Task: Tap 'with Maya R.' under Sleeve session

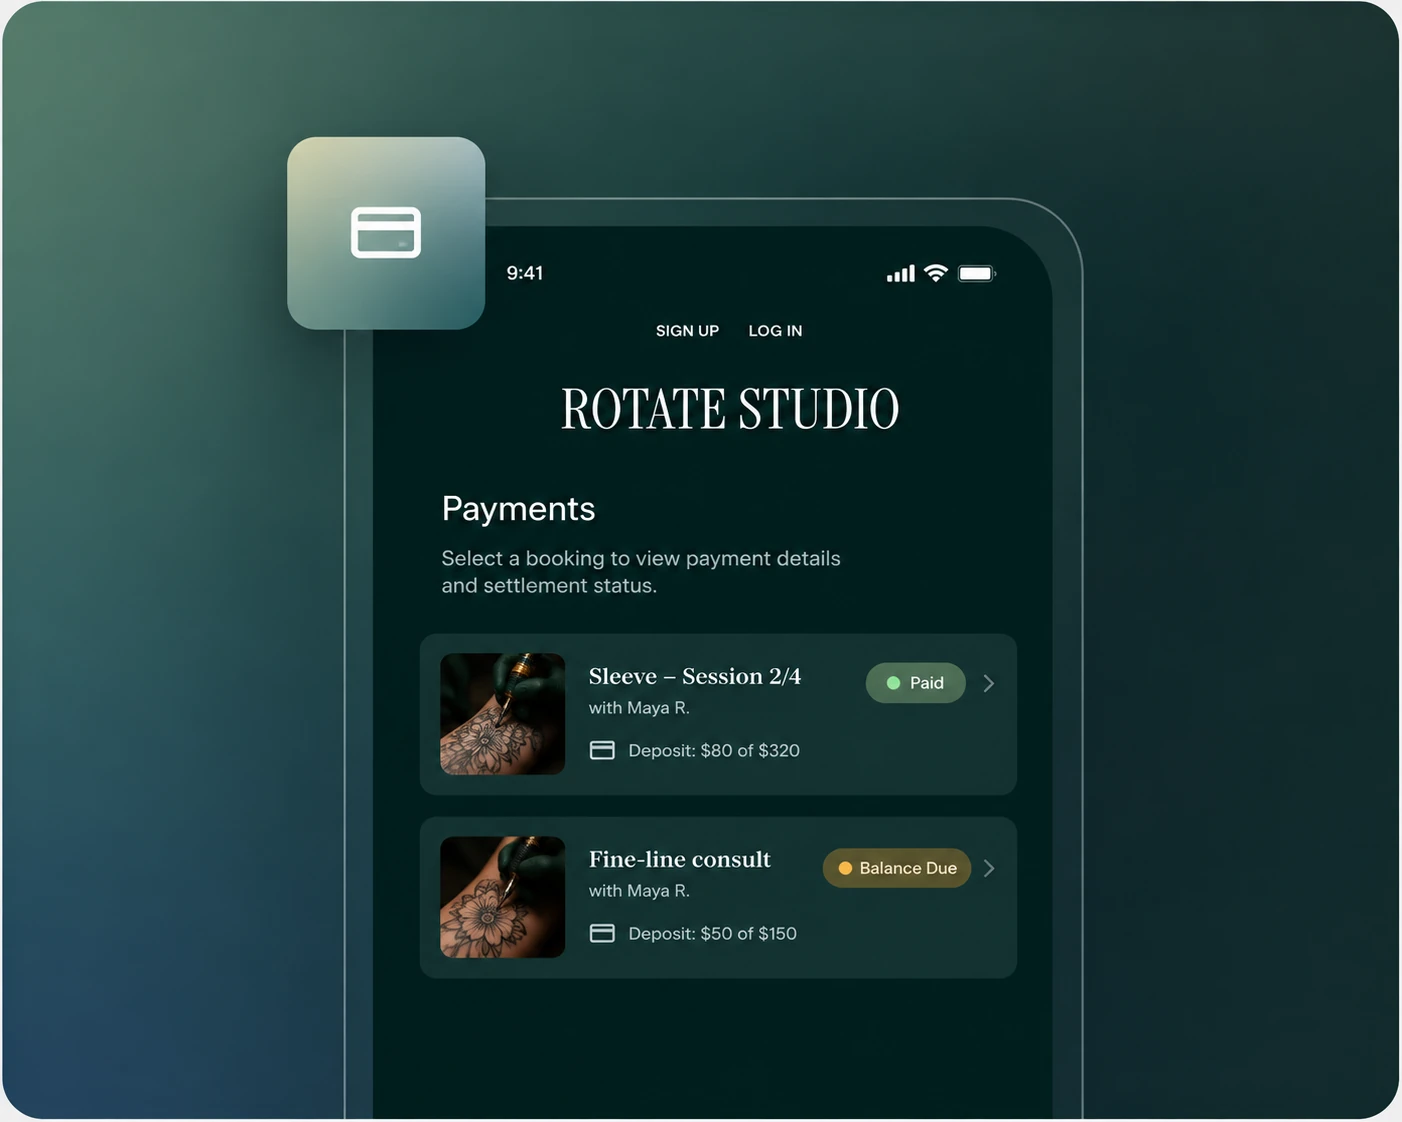Action: tap(639, 708)
